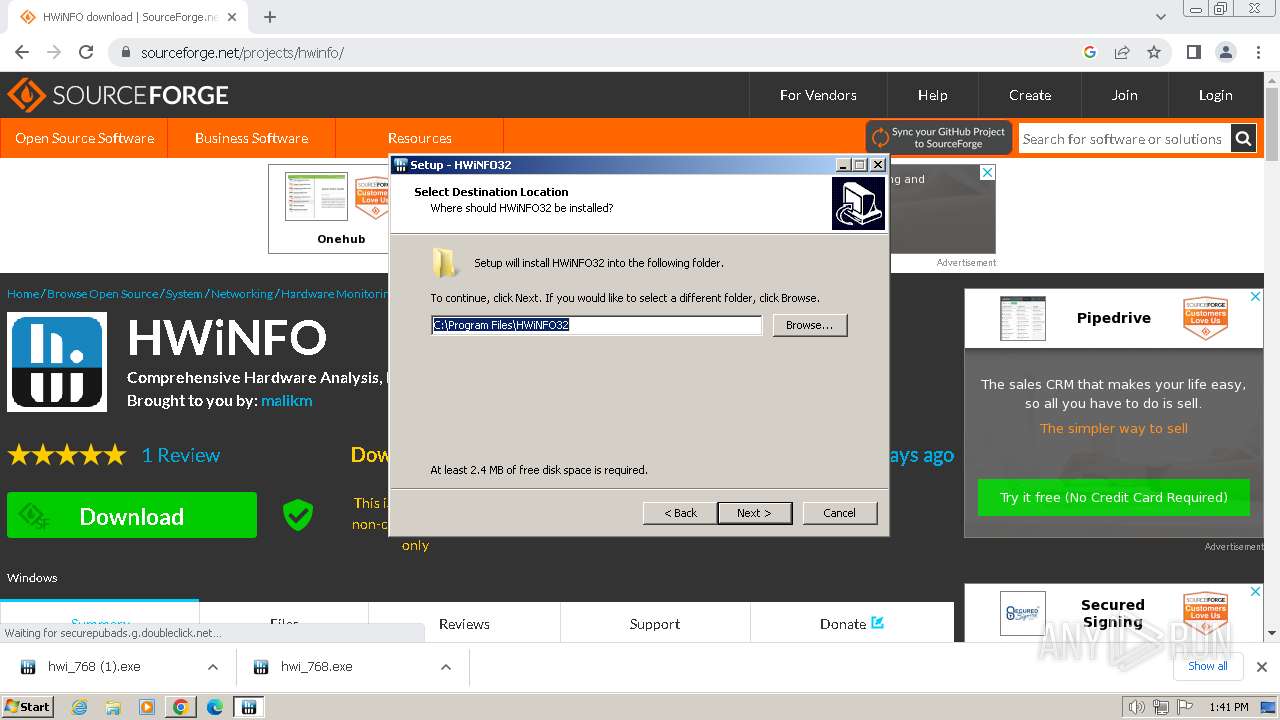This screenshot has height=720, width=1280.
Task: Toggle the browser side panel icon
Action: click(1193, 52)
